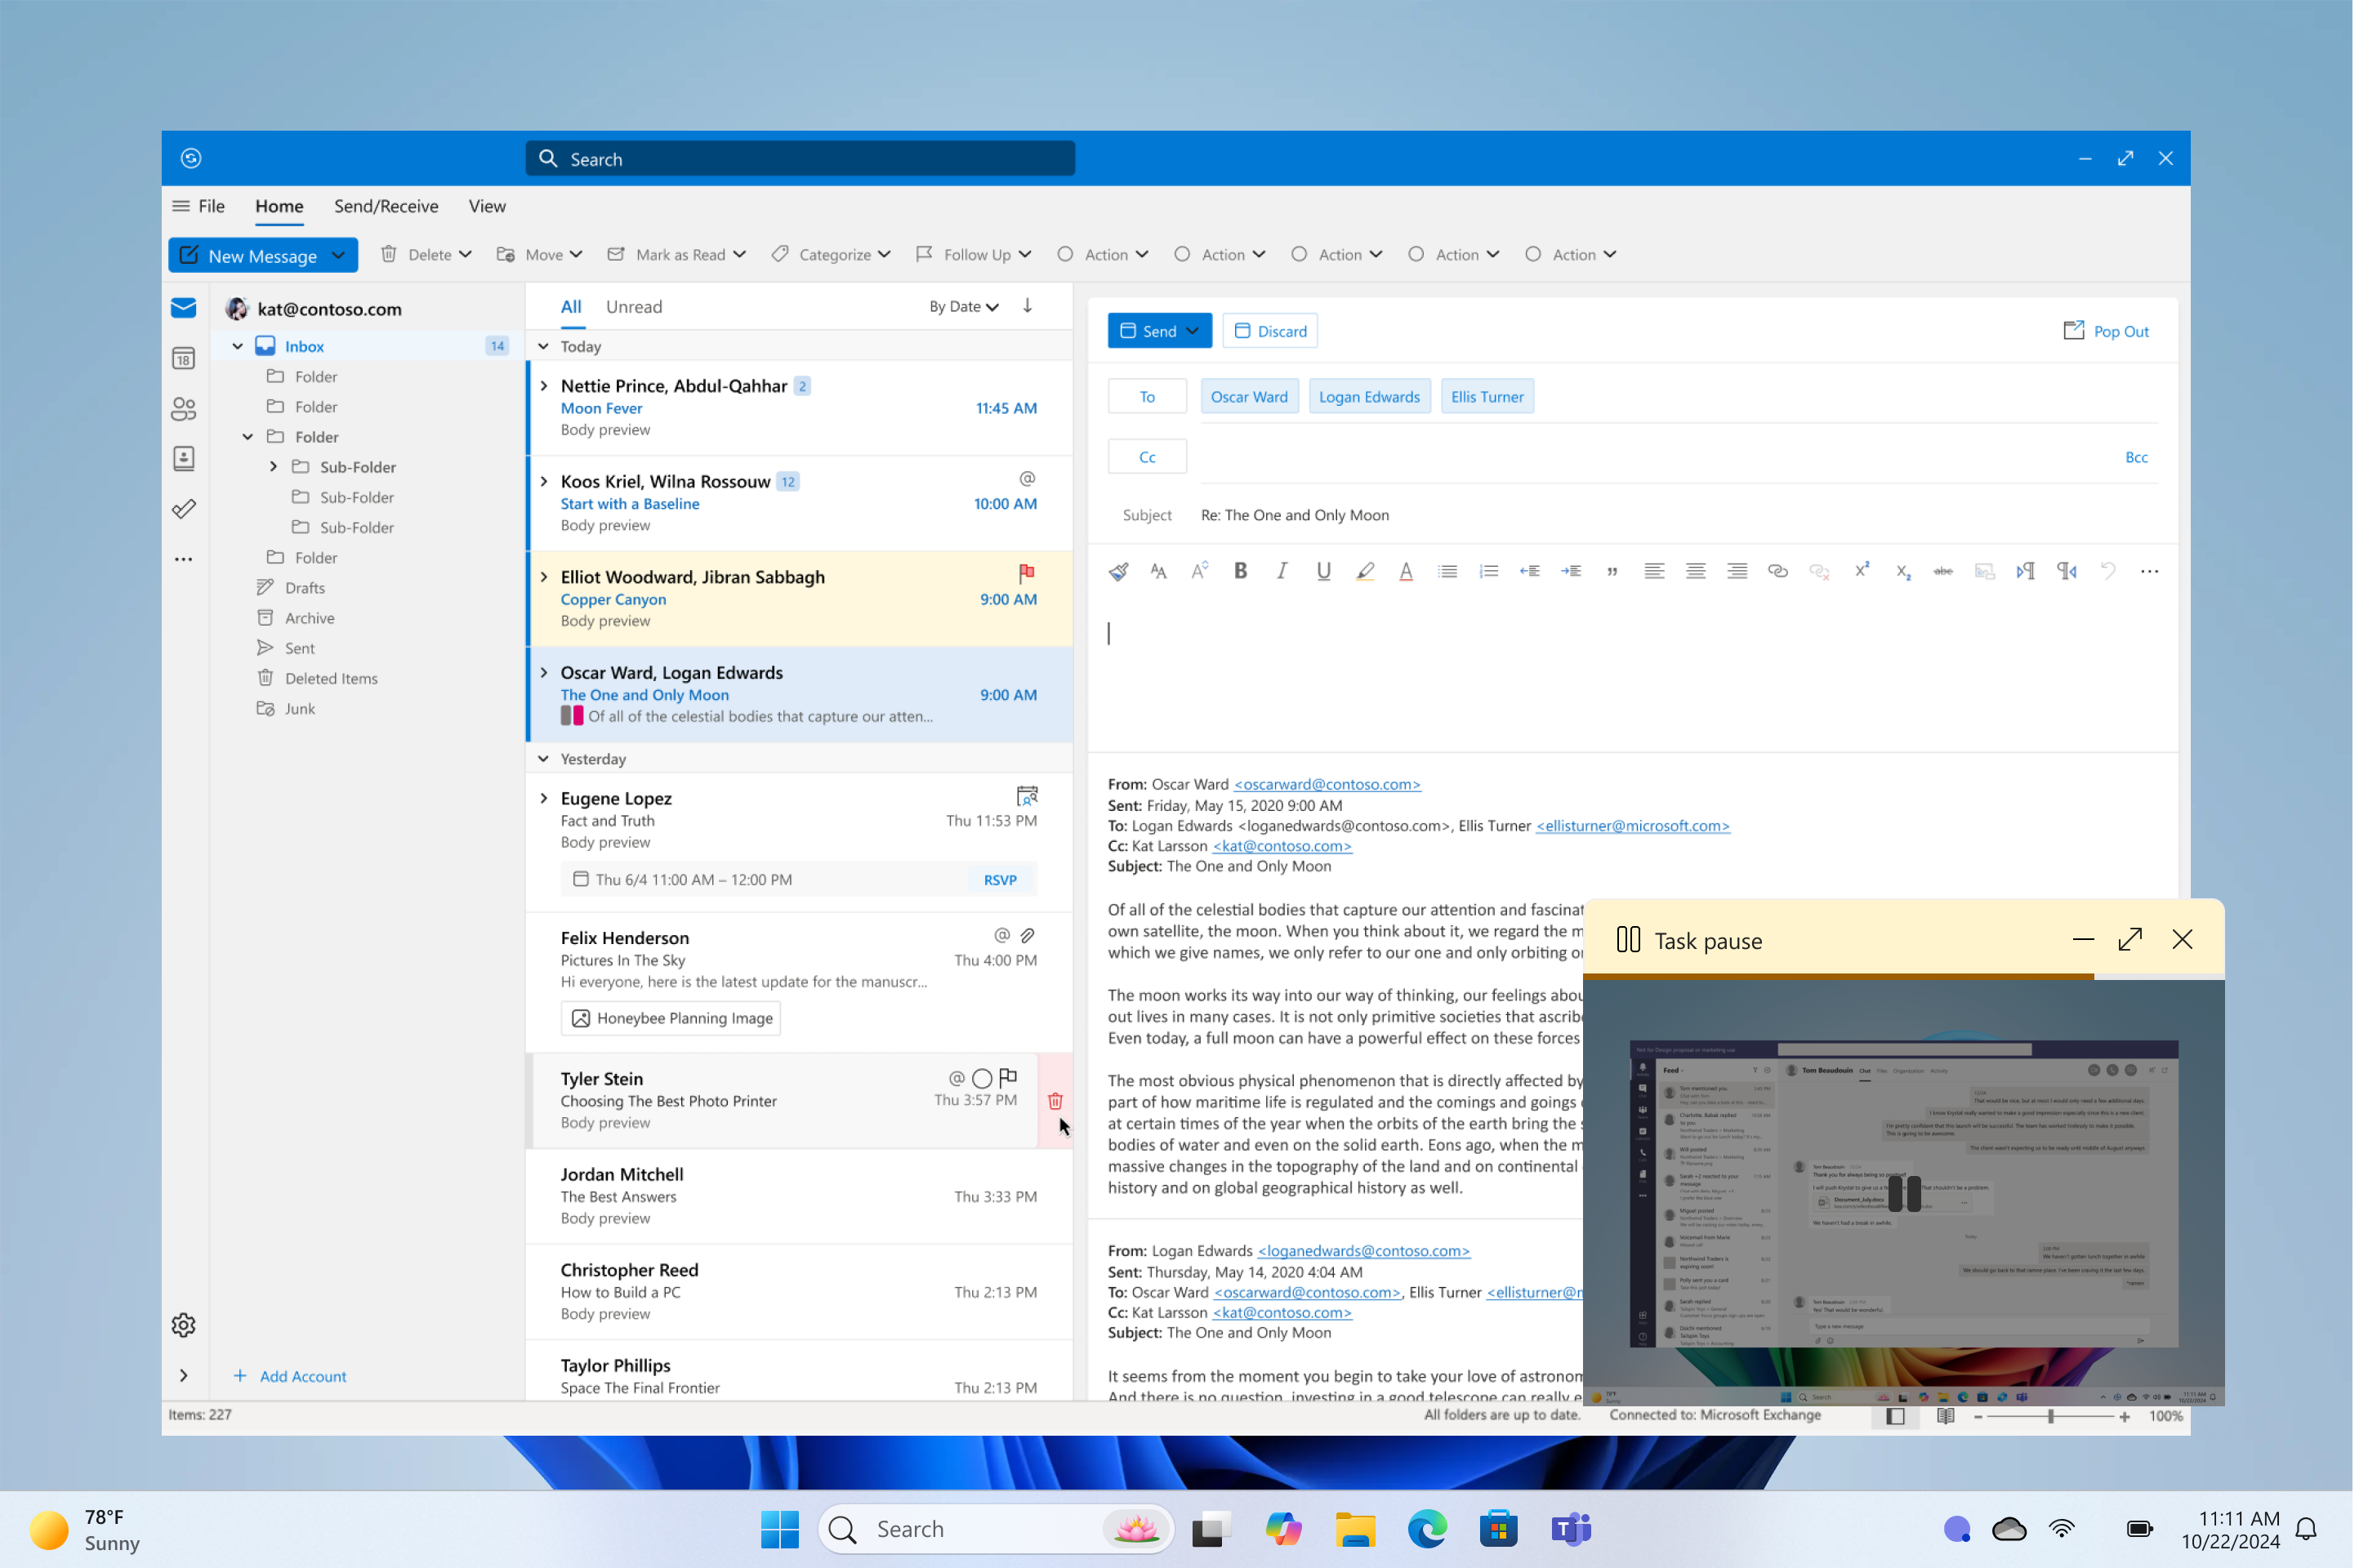Click Pop Out to open compose window

(x=2127, y=334)
